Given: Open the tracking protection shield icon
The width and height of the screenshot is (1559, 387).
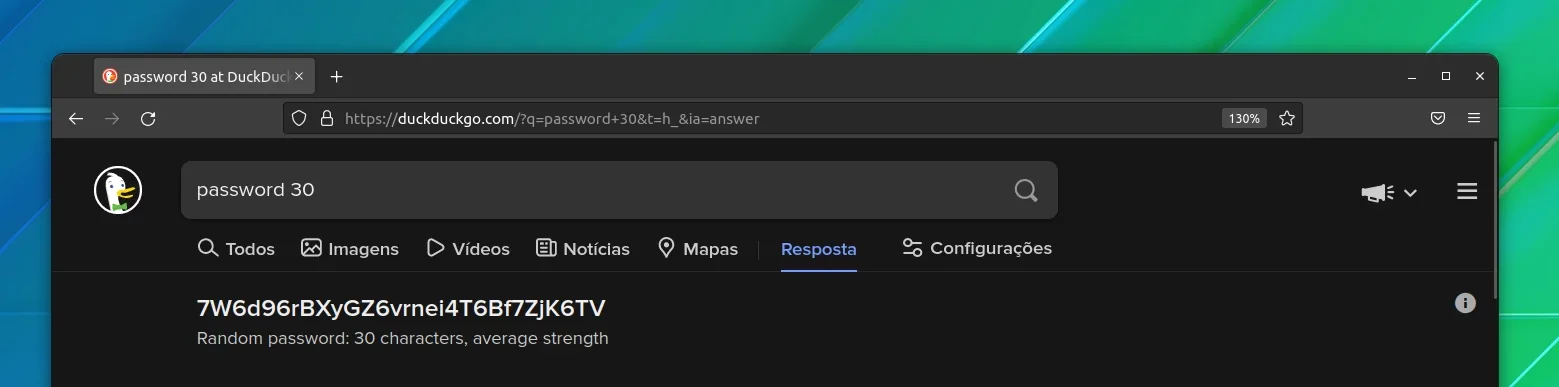Looking at the screenshot, I should coord(298,118).
